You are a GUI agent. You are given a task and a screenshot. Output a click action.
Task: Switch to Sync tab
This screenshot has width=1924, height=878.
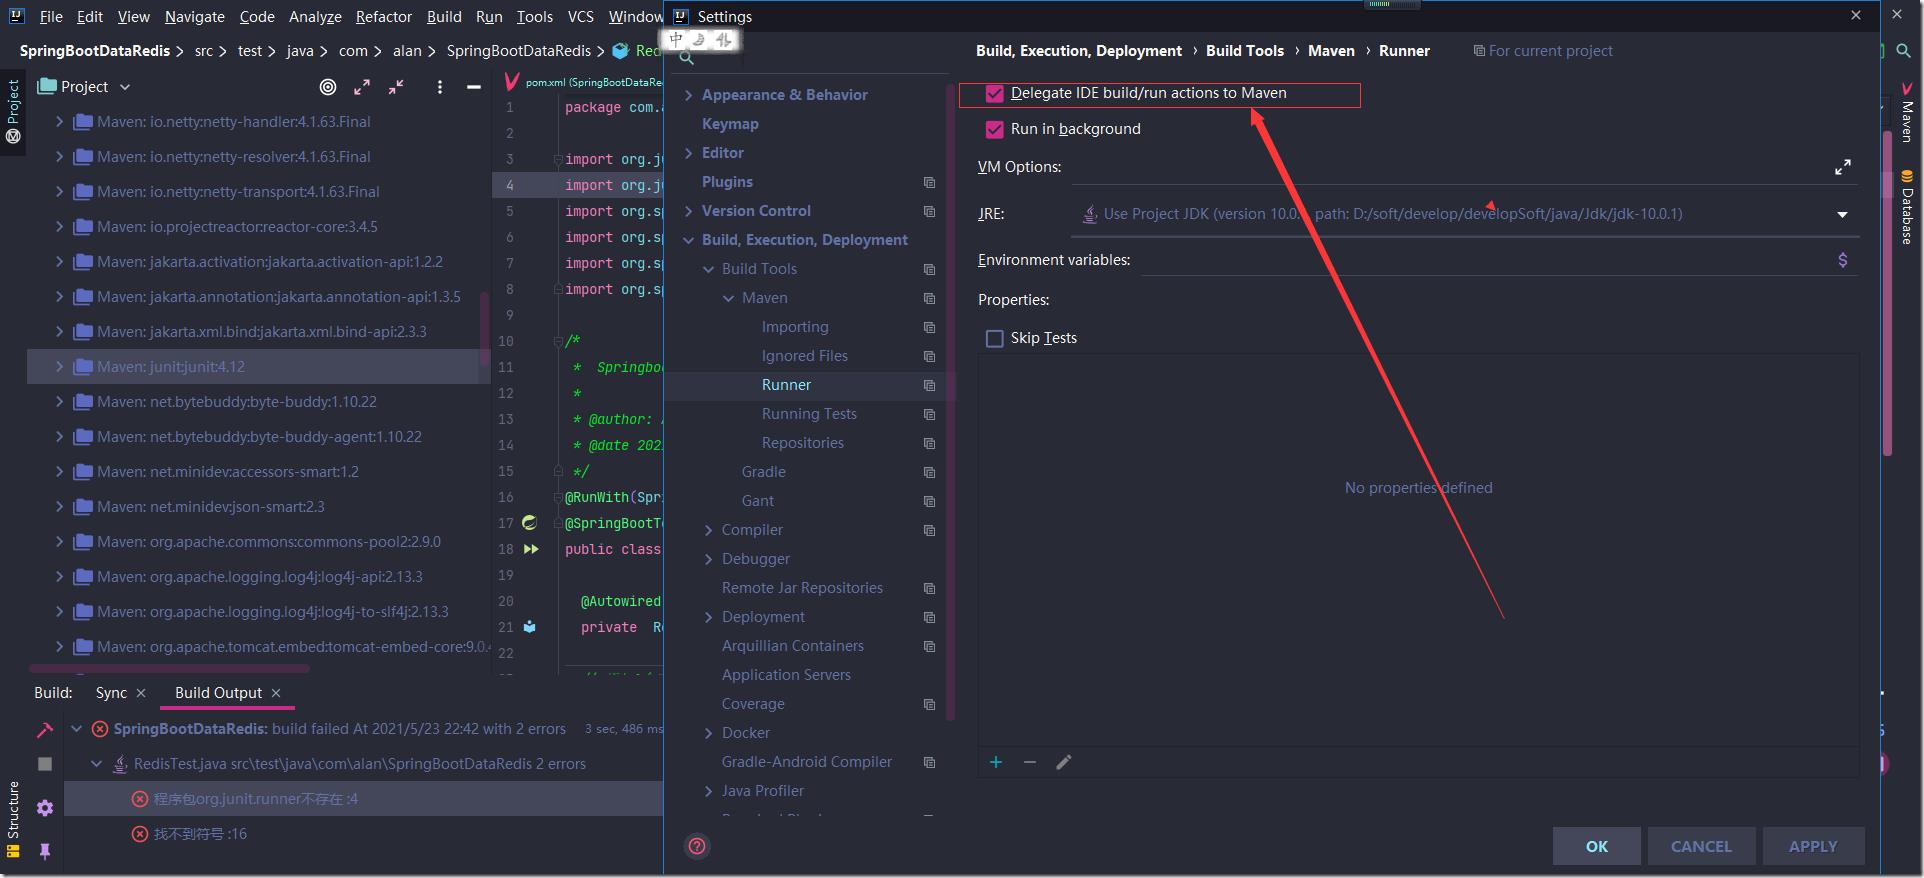pos(111,693)
